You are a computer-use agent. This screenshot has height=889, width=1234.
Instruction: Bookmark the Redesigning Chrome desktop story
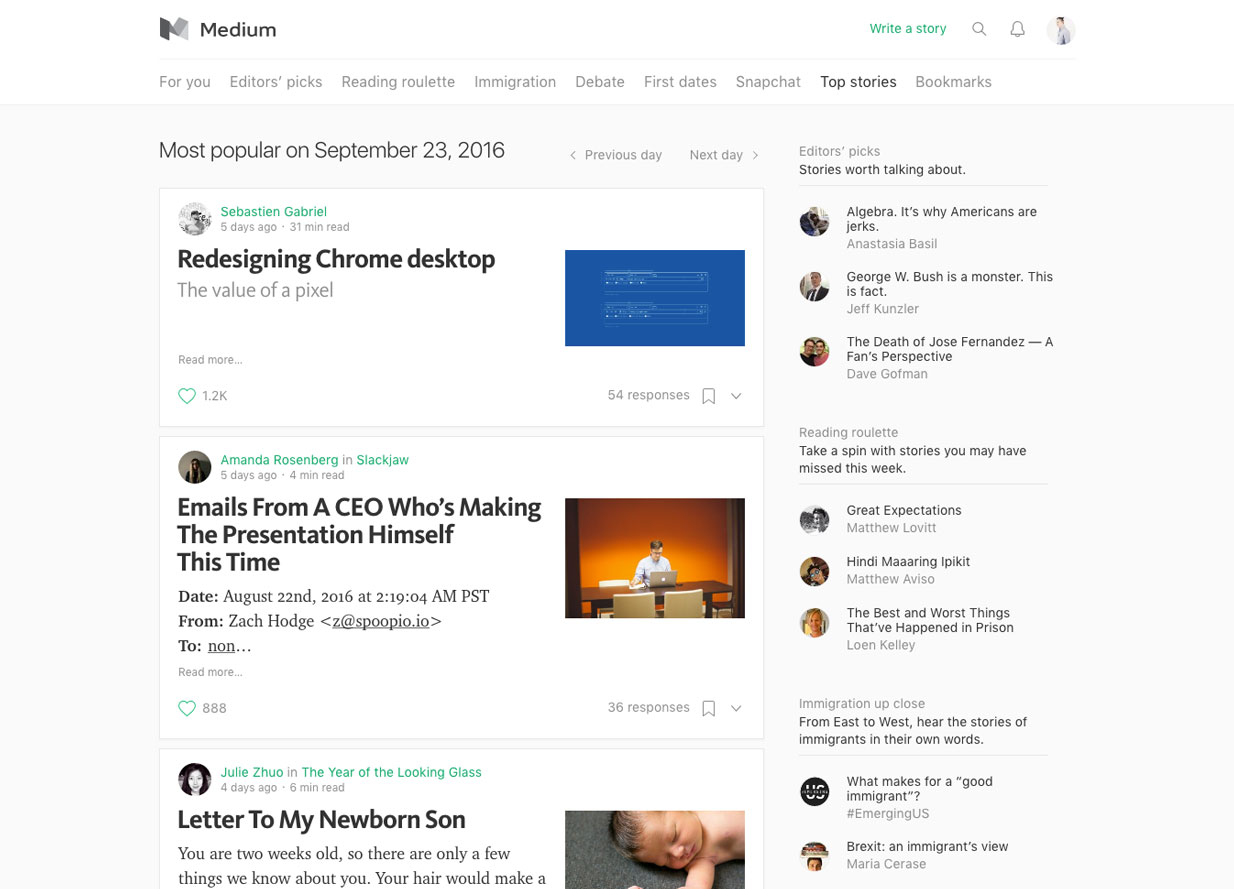pyautogui.click(x=708, y=396)
